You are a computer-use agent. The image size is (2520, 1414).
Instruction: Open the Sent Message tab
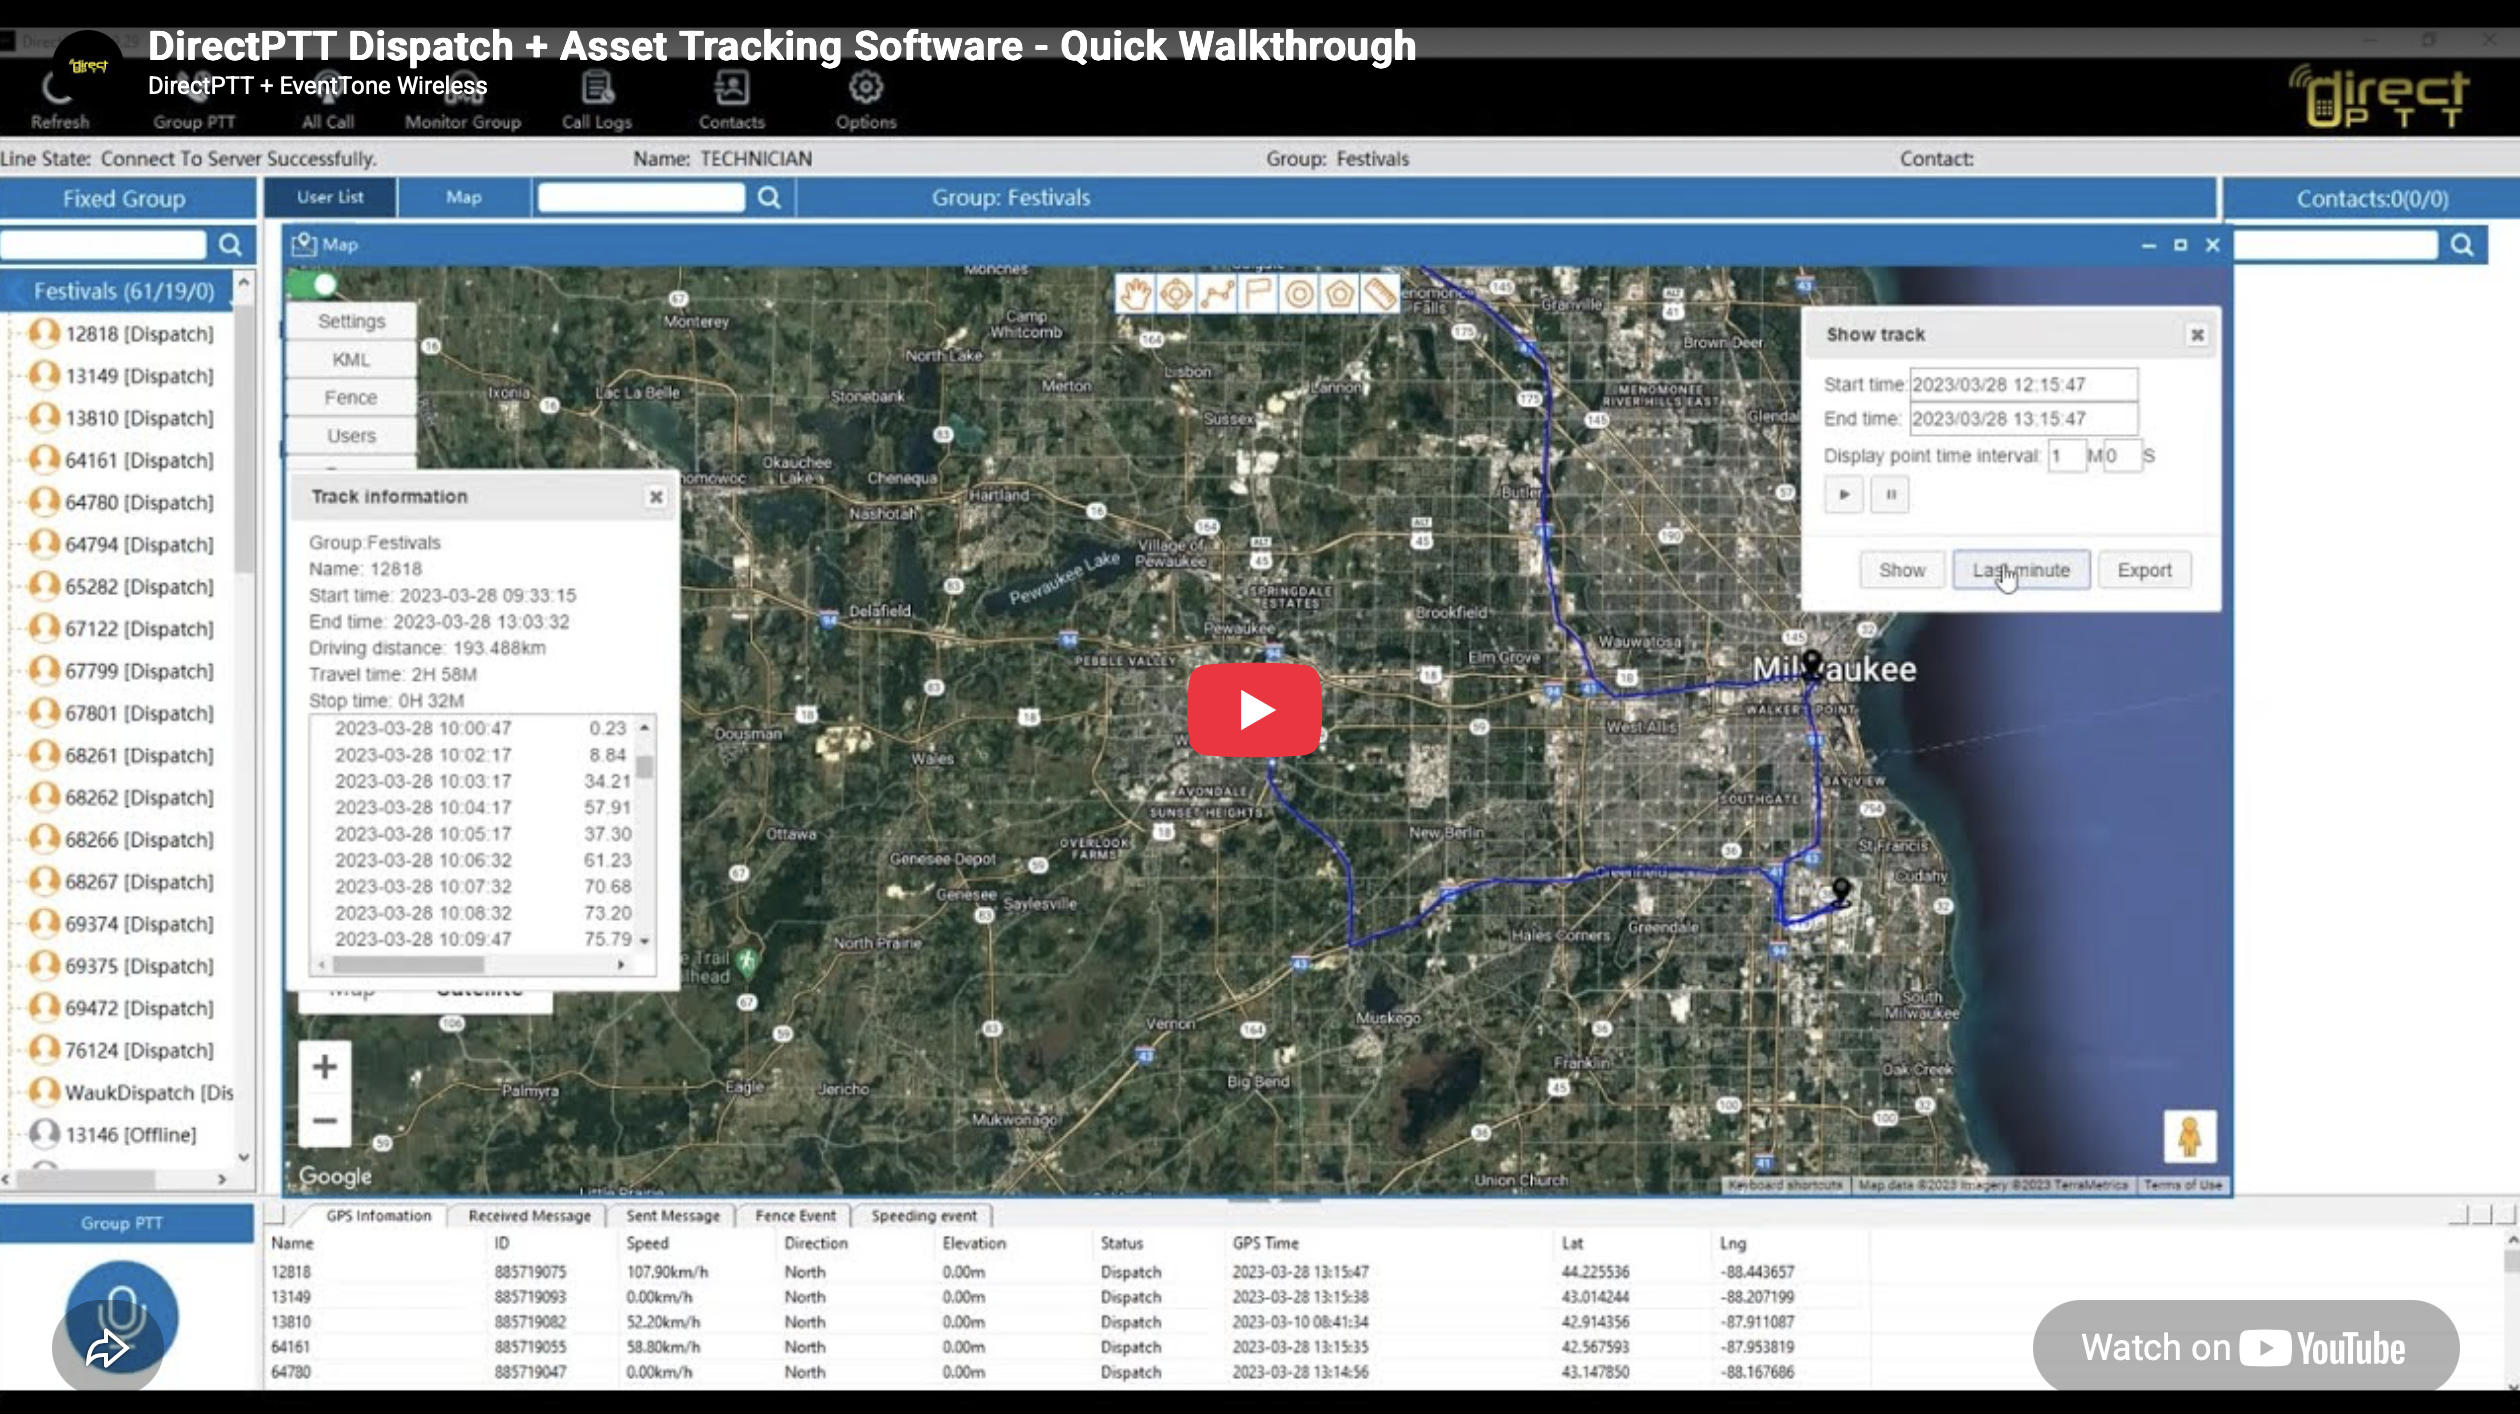pyautogui.click(x=673, y=1216)
